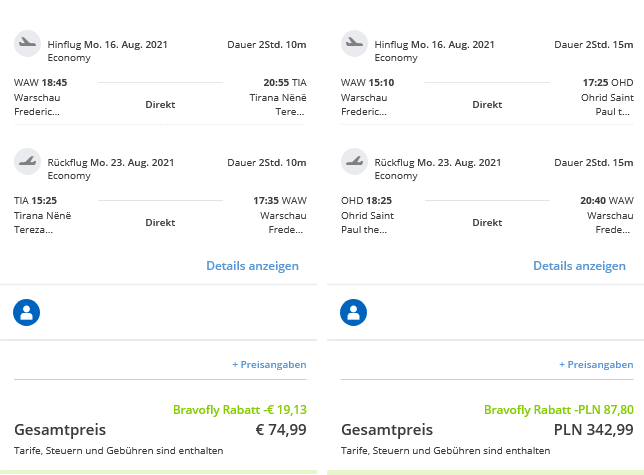
Task: Click the Bravofly Rabatt -€ 19,13 label
Action: pos(240,410)
